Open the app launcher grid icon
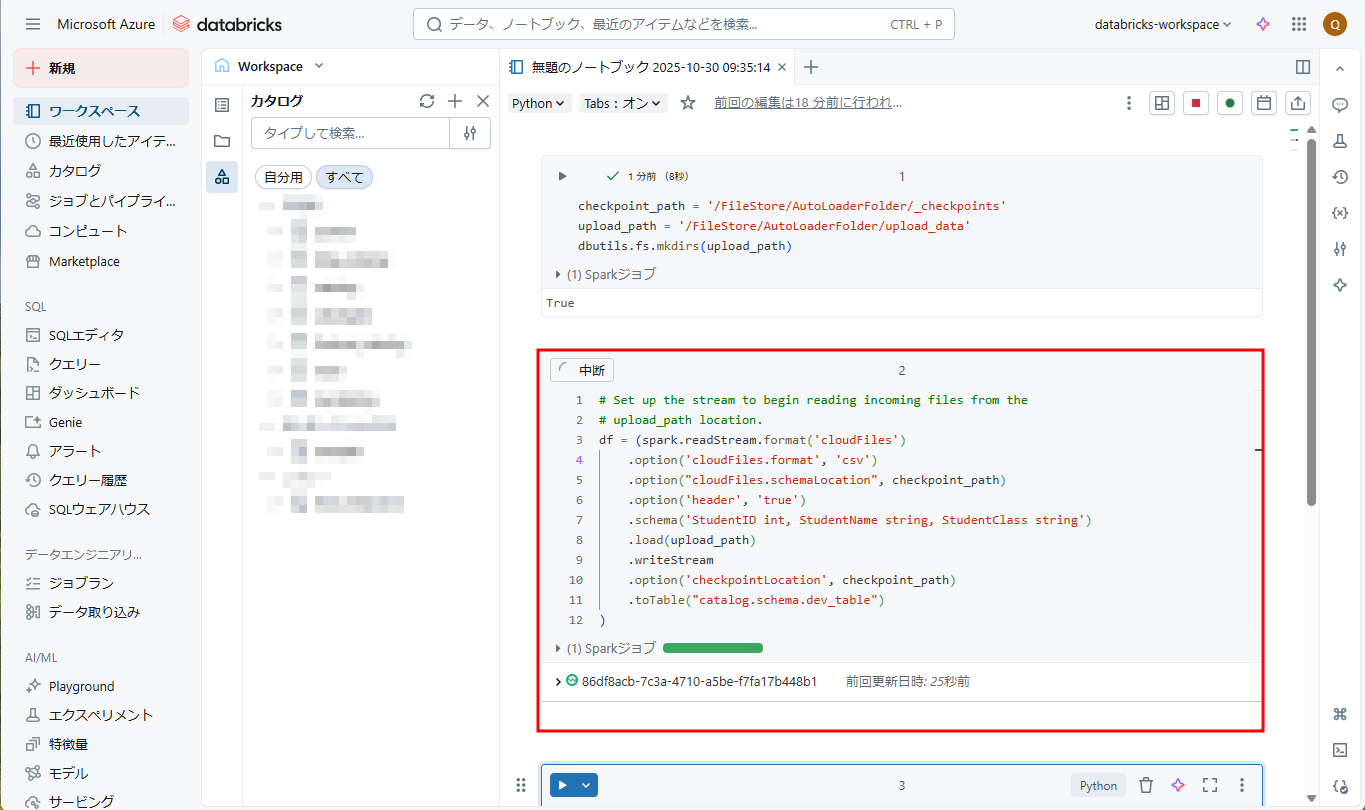The width and height of the screenshot is (1365, 810). click(x=1299, y=24)
